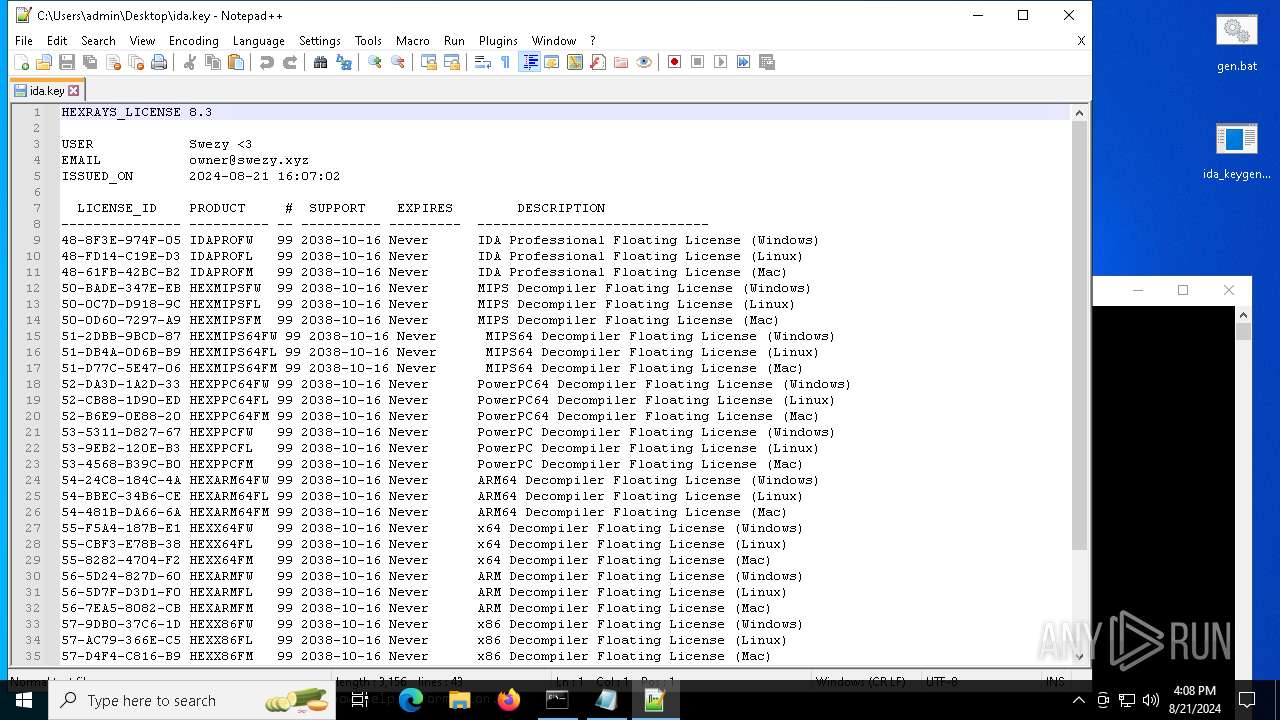Viewport: 1280px width, 720px height.
Task: Click the Close All toolbar icon
Action: tap(136, 62)
